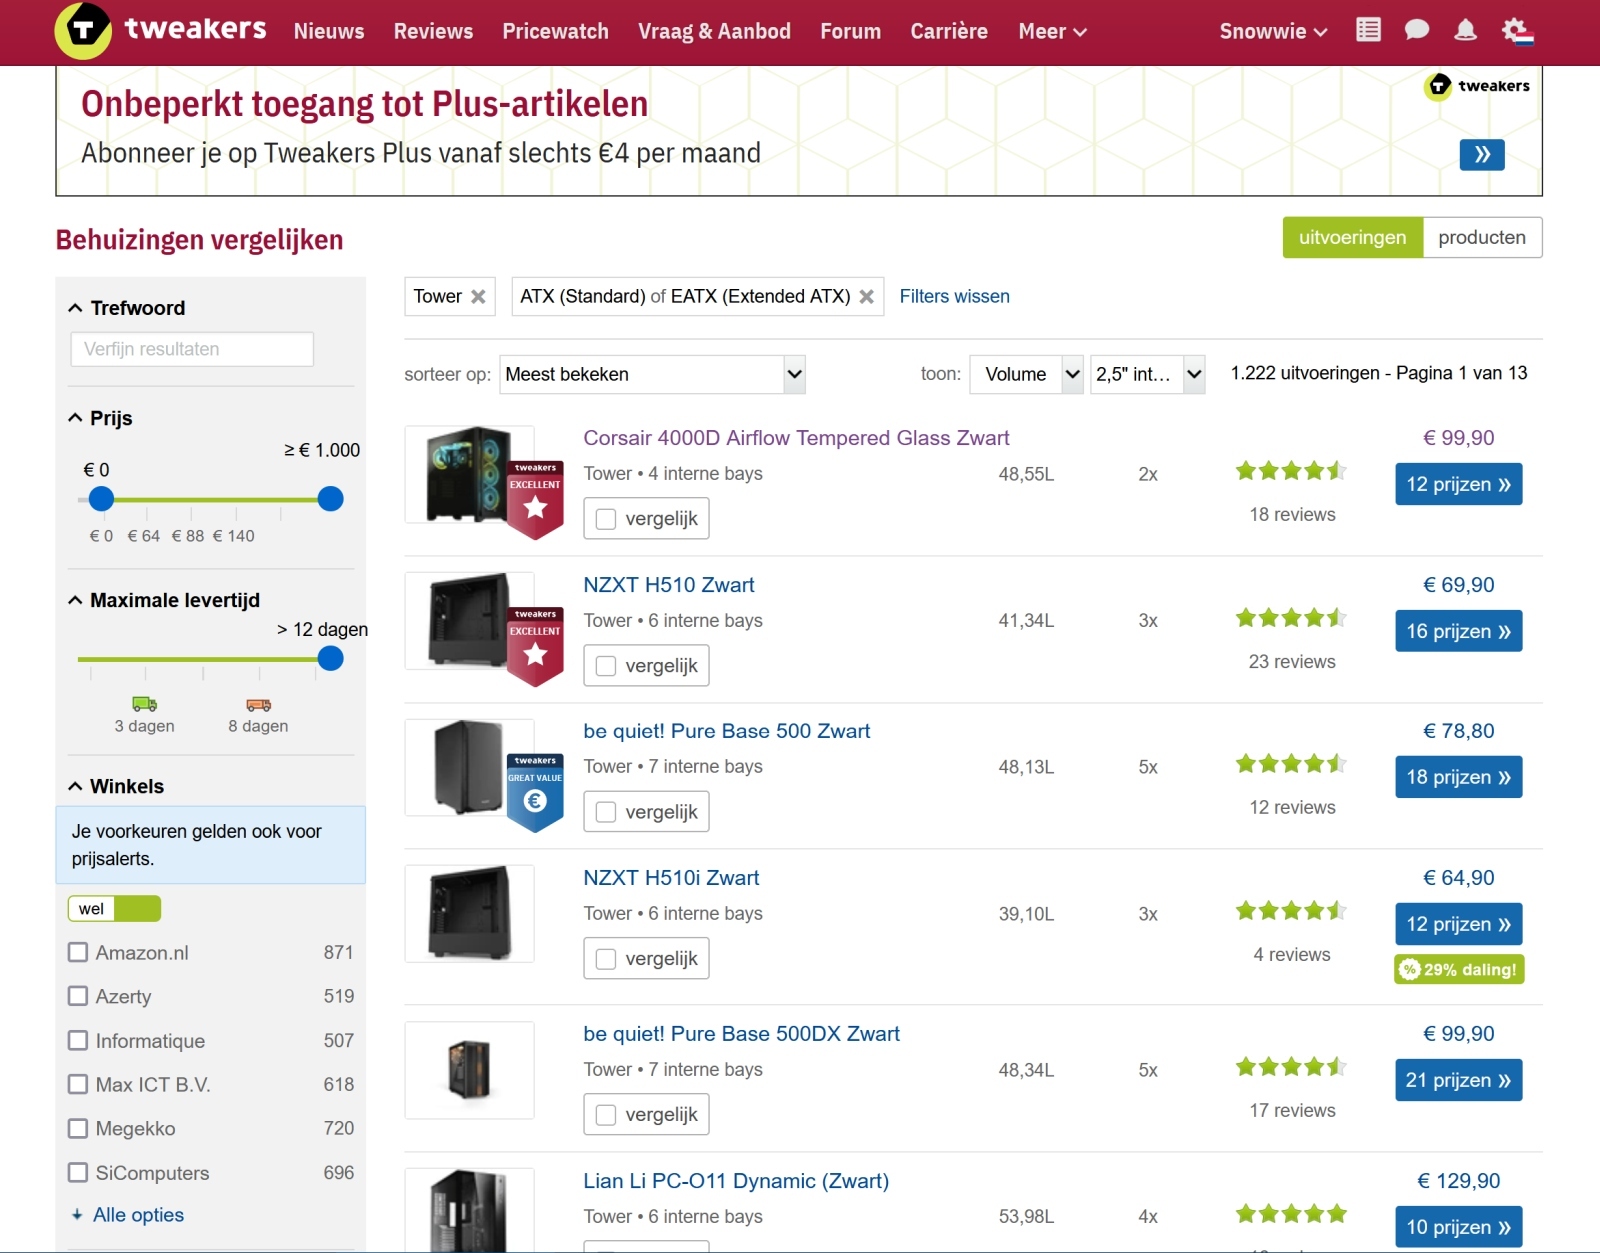The height and width of the screenshot is (1253, 1600).
Task: Open the 2,5" int… column dropdown
Action: tap(1148, 374)
